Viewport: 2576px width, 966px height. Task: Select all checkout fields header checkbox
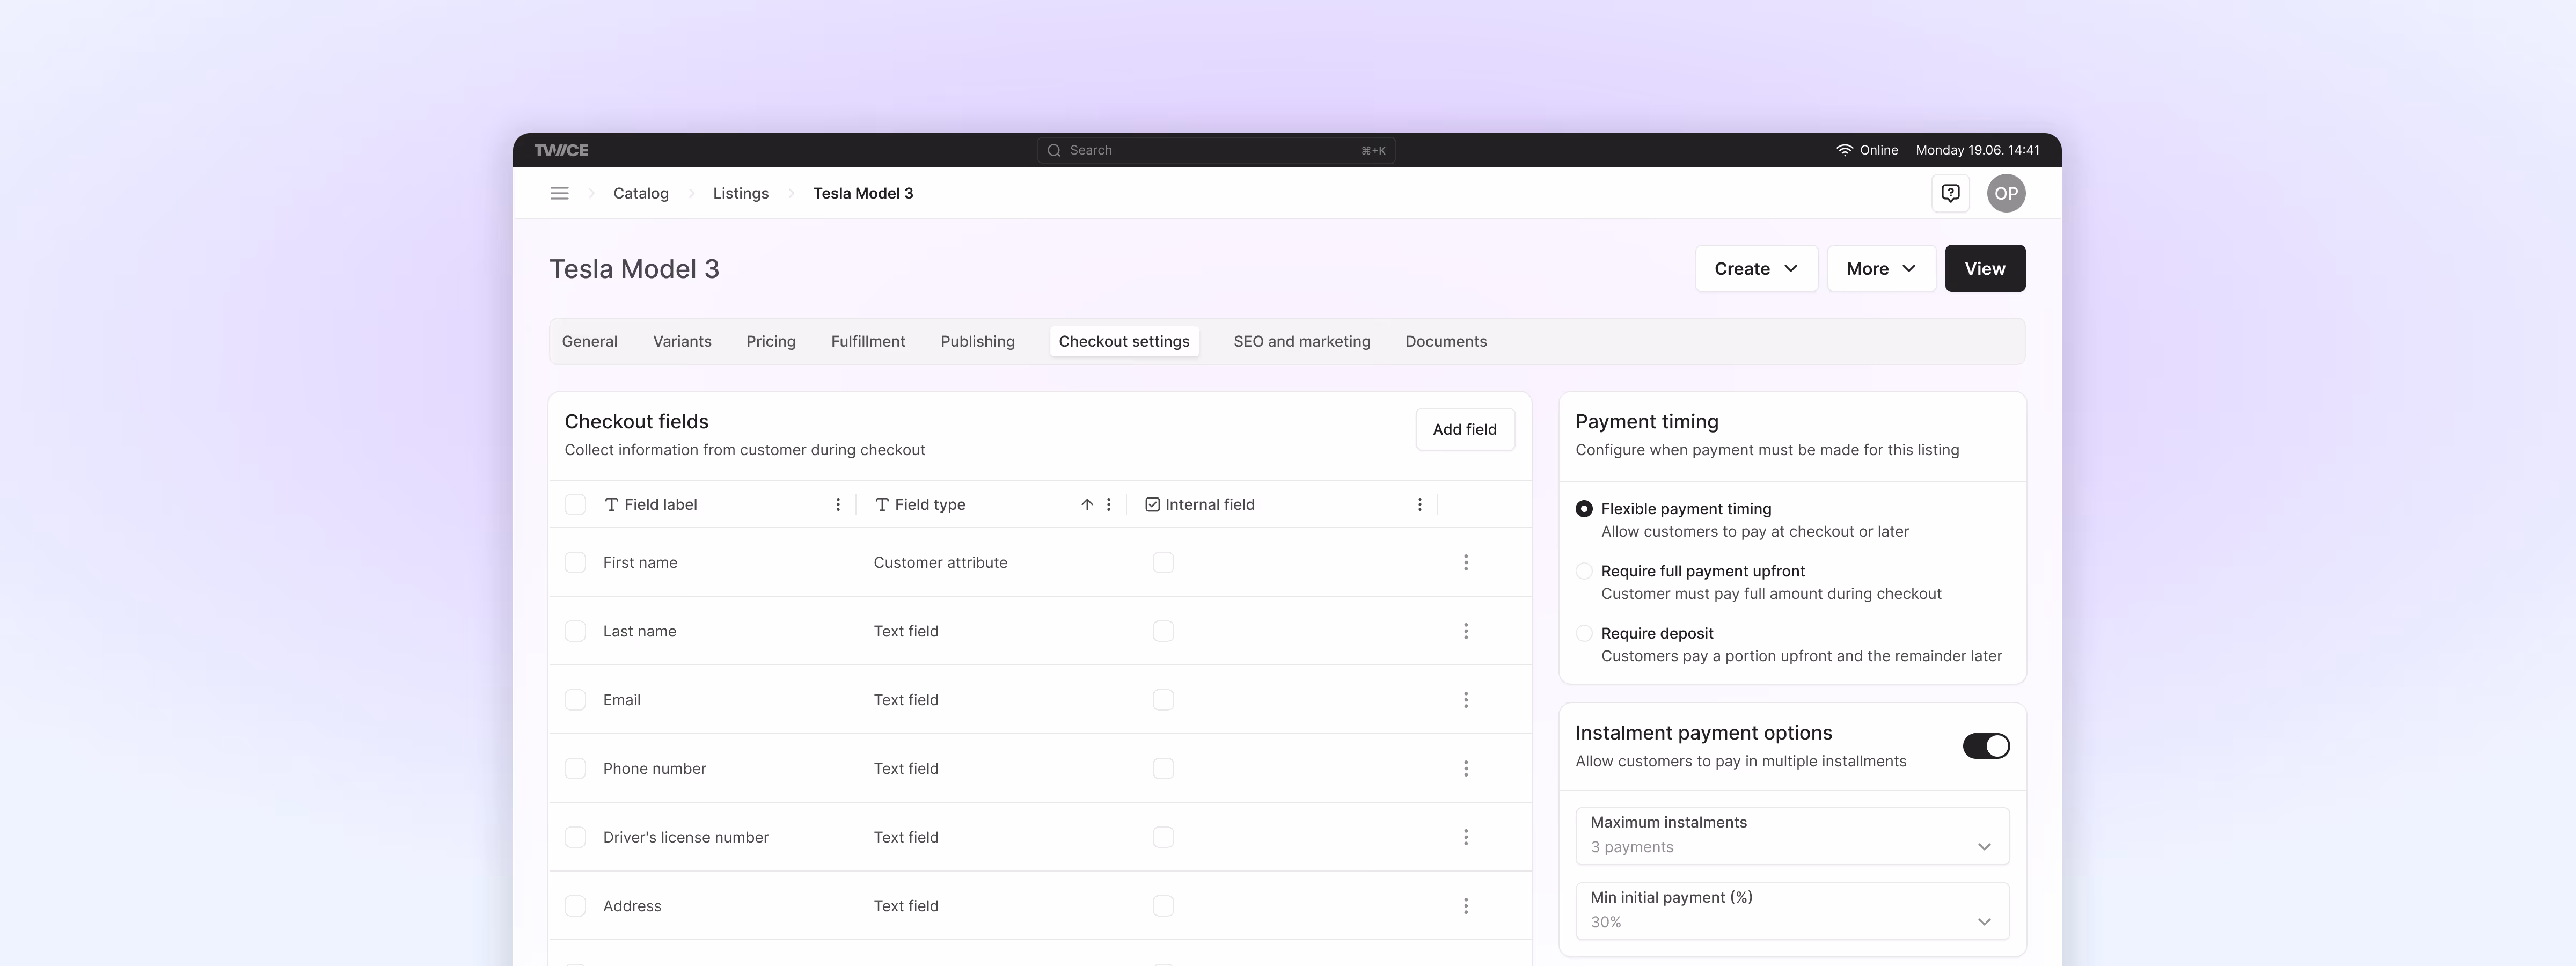[575, 505]
